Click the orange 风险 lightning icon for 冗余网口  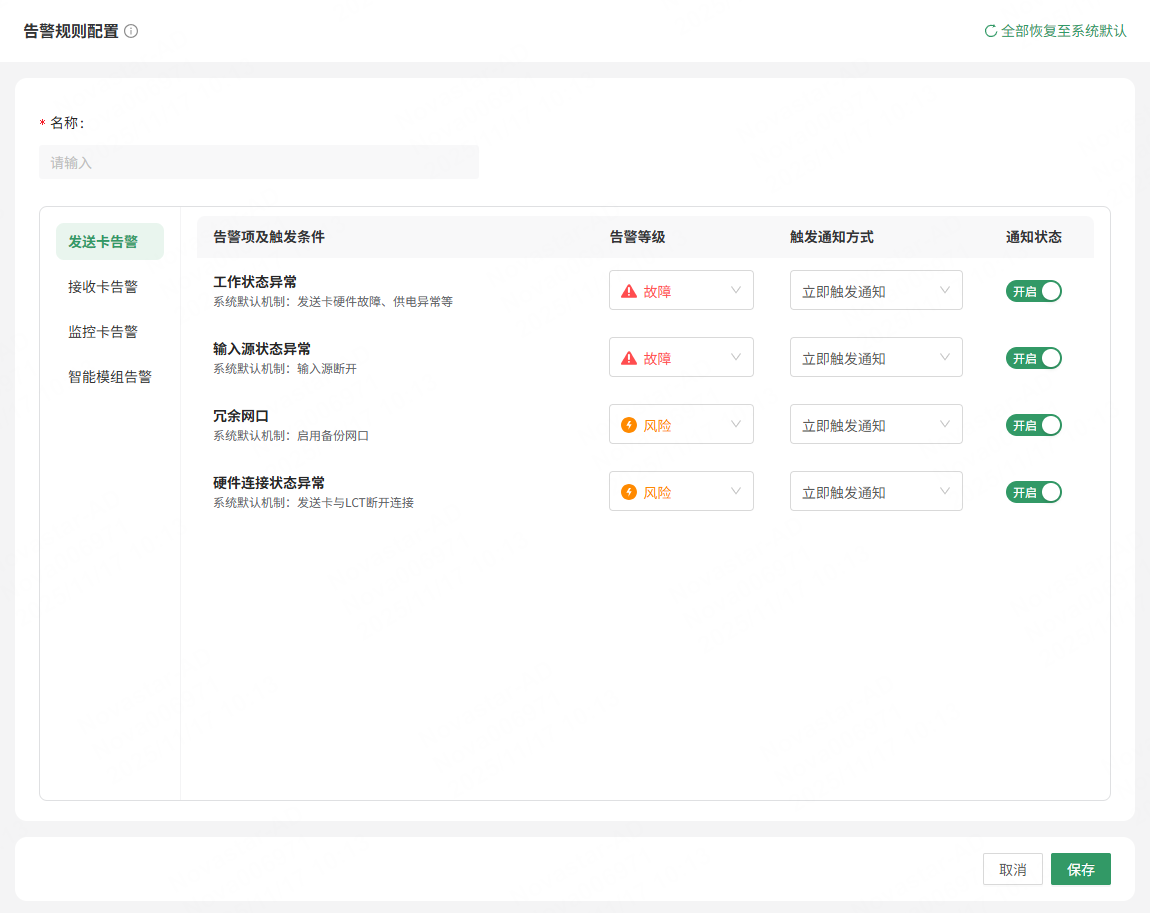(x=629, y=425)
